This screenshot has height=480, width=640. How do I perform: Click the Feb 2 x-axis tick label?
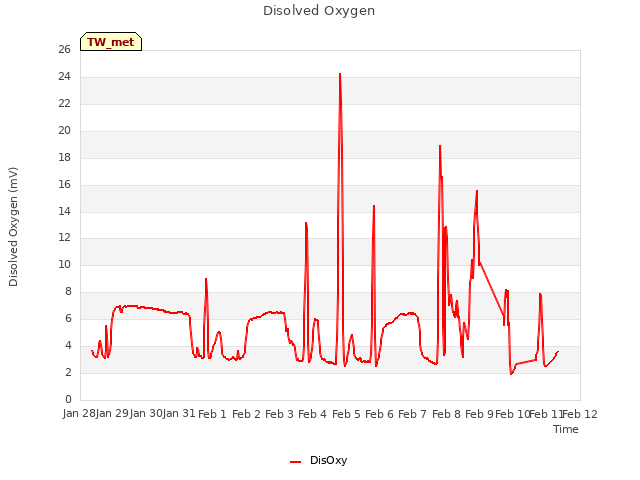246,414
